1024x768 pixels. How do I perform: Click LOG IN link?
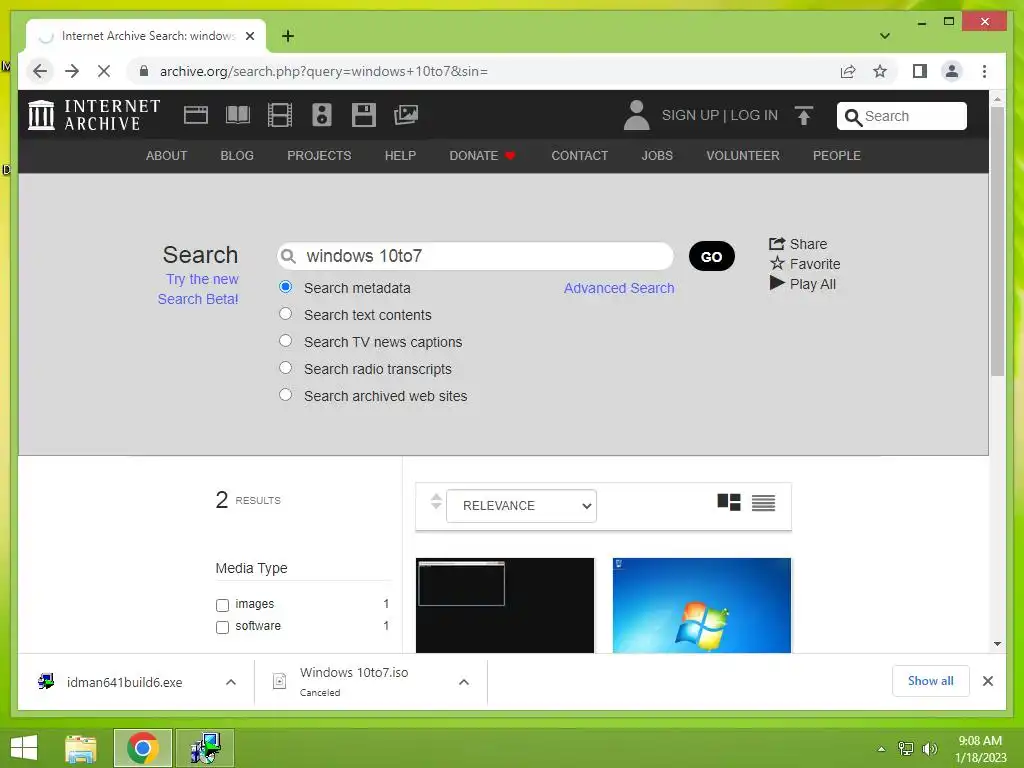pyautogui.click(x=754, y=115)
